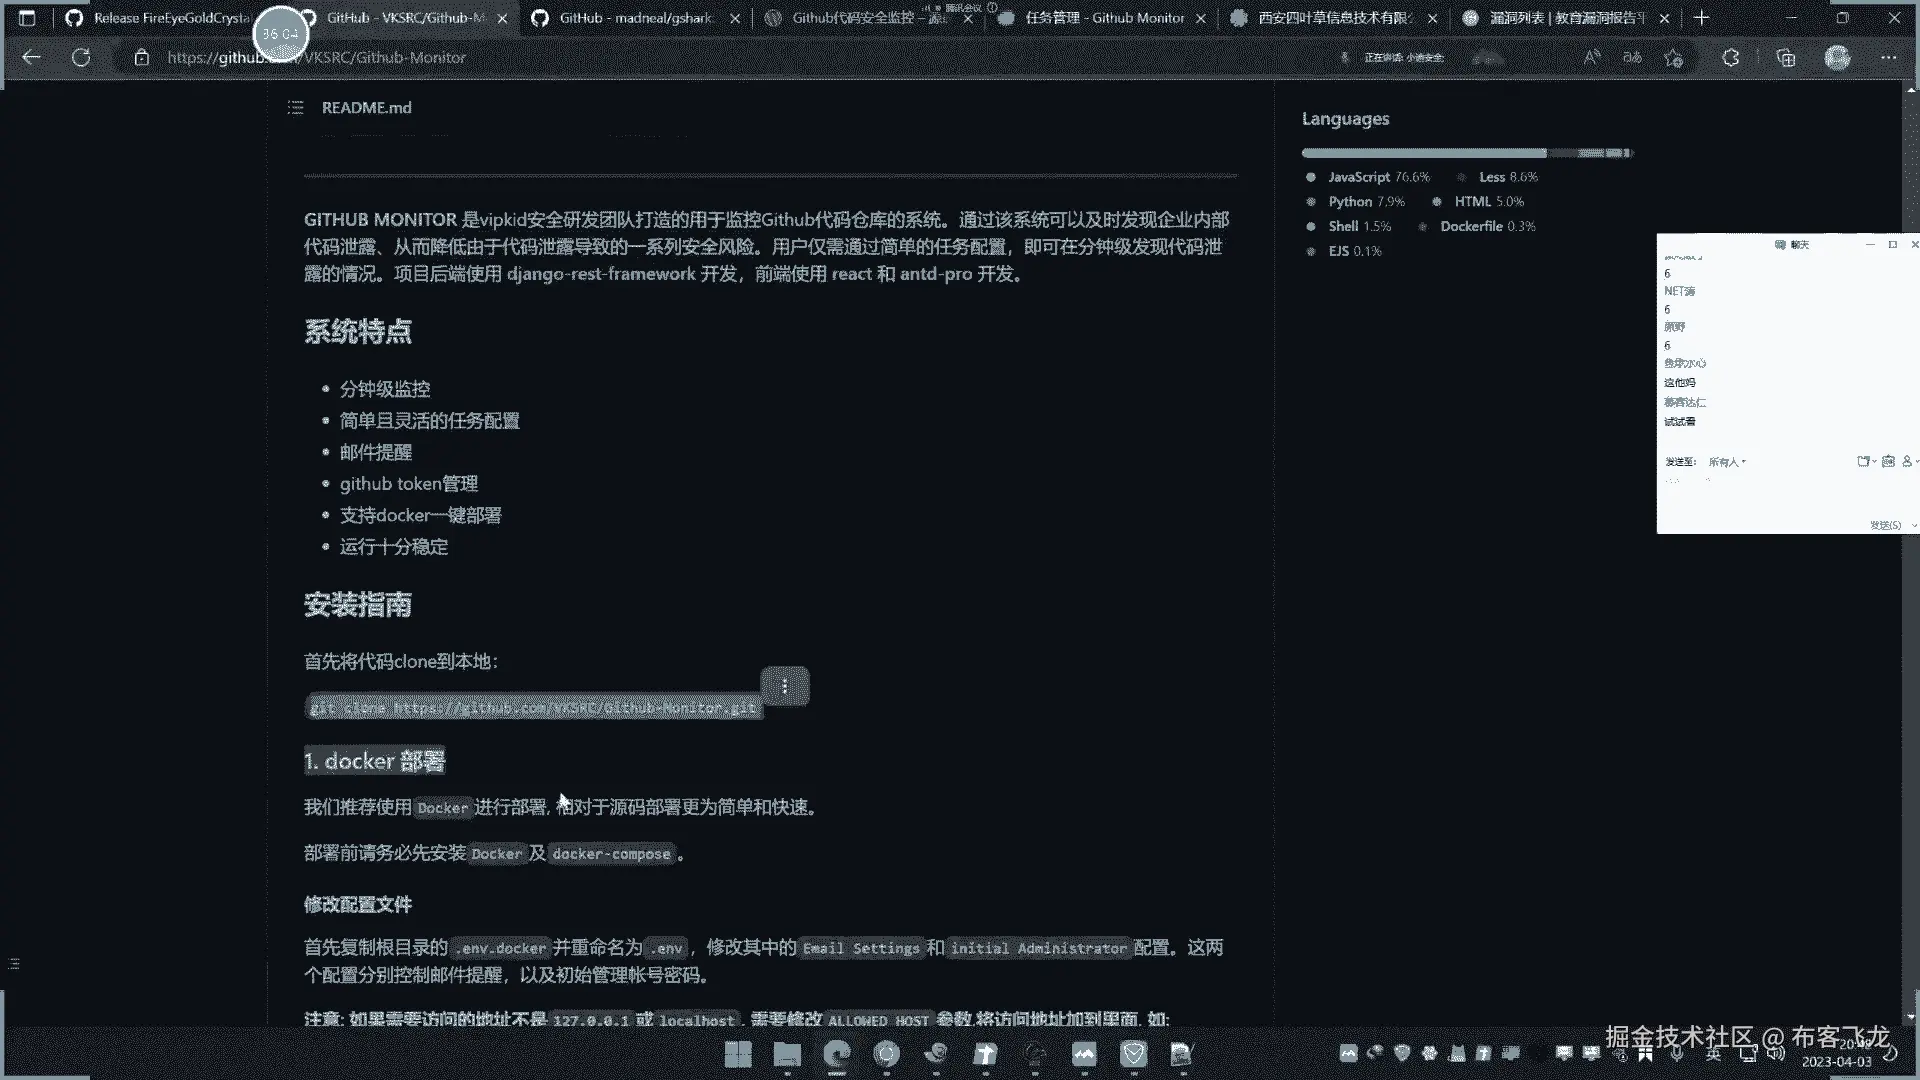Click the three-dot menu over the code block
The image size is (1920, 1080).
click(x=785, y=686)
